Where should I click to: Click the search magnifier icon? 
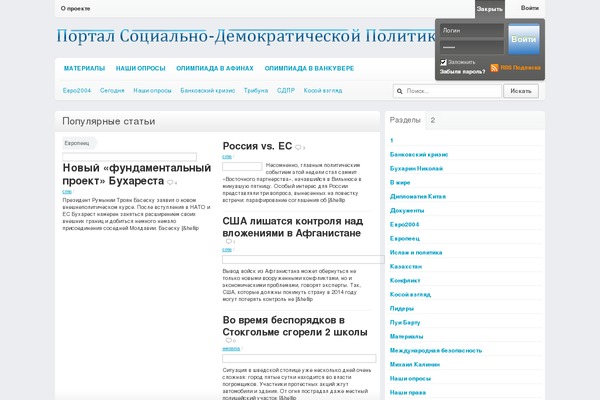pos(399,91)
